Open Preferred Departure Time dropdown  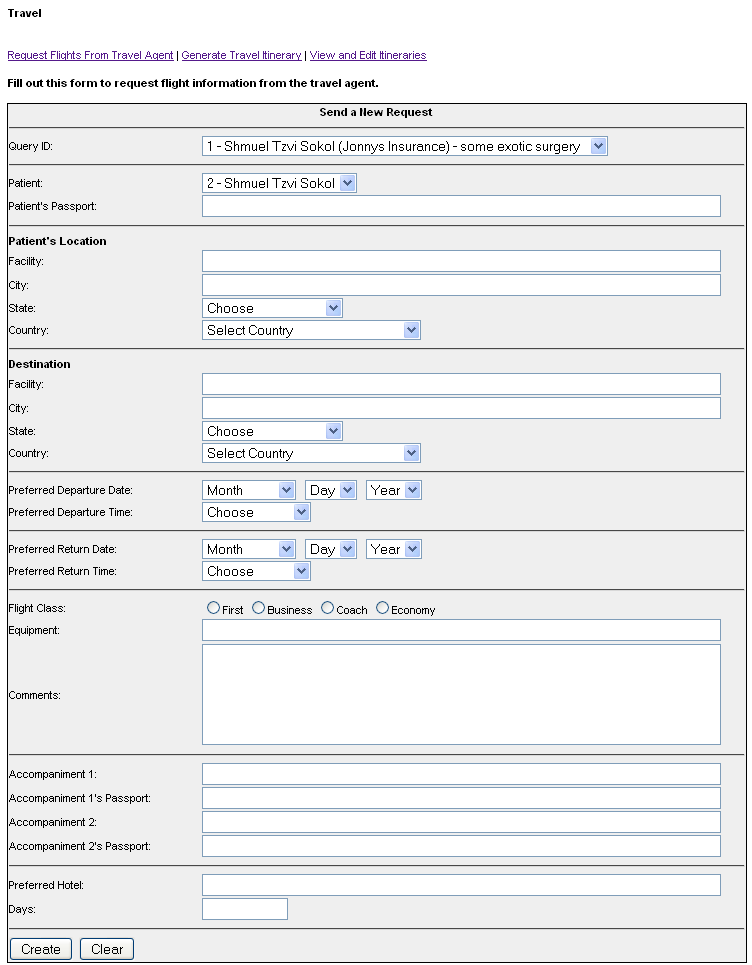click(x=256, y=512)
